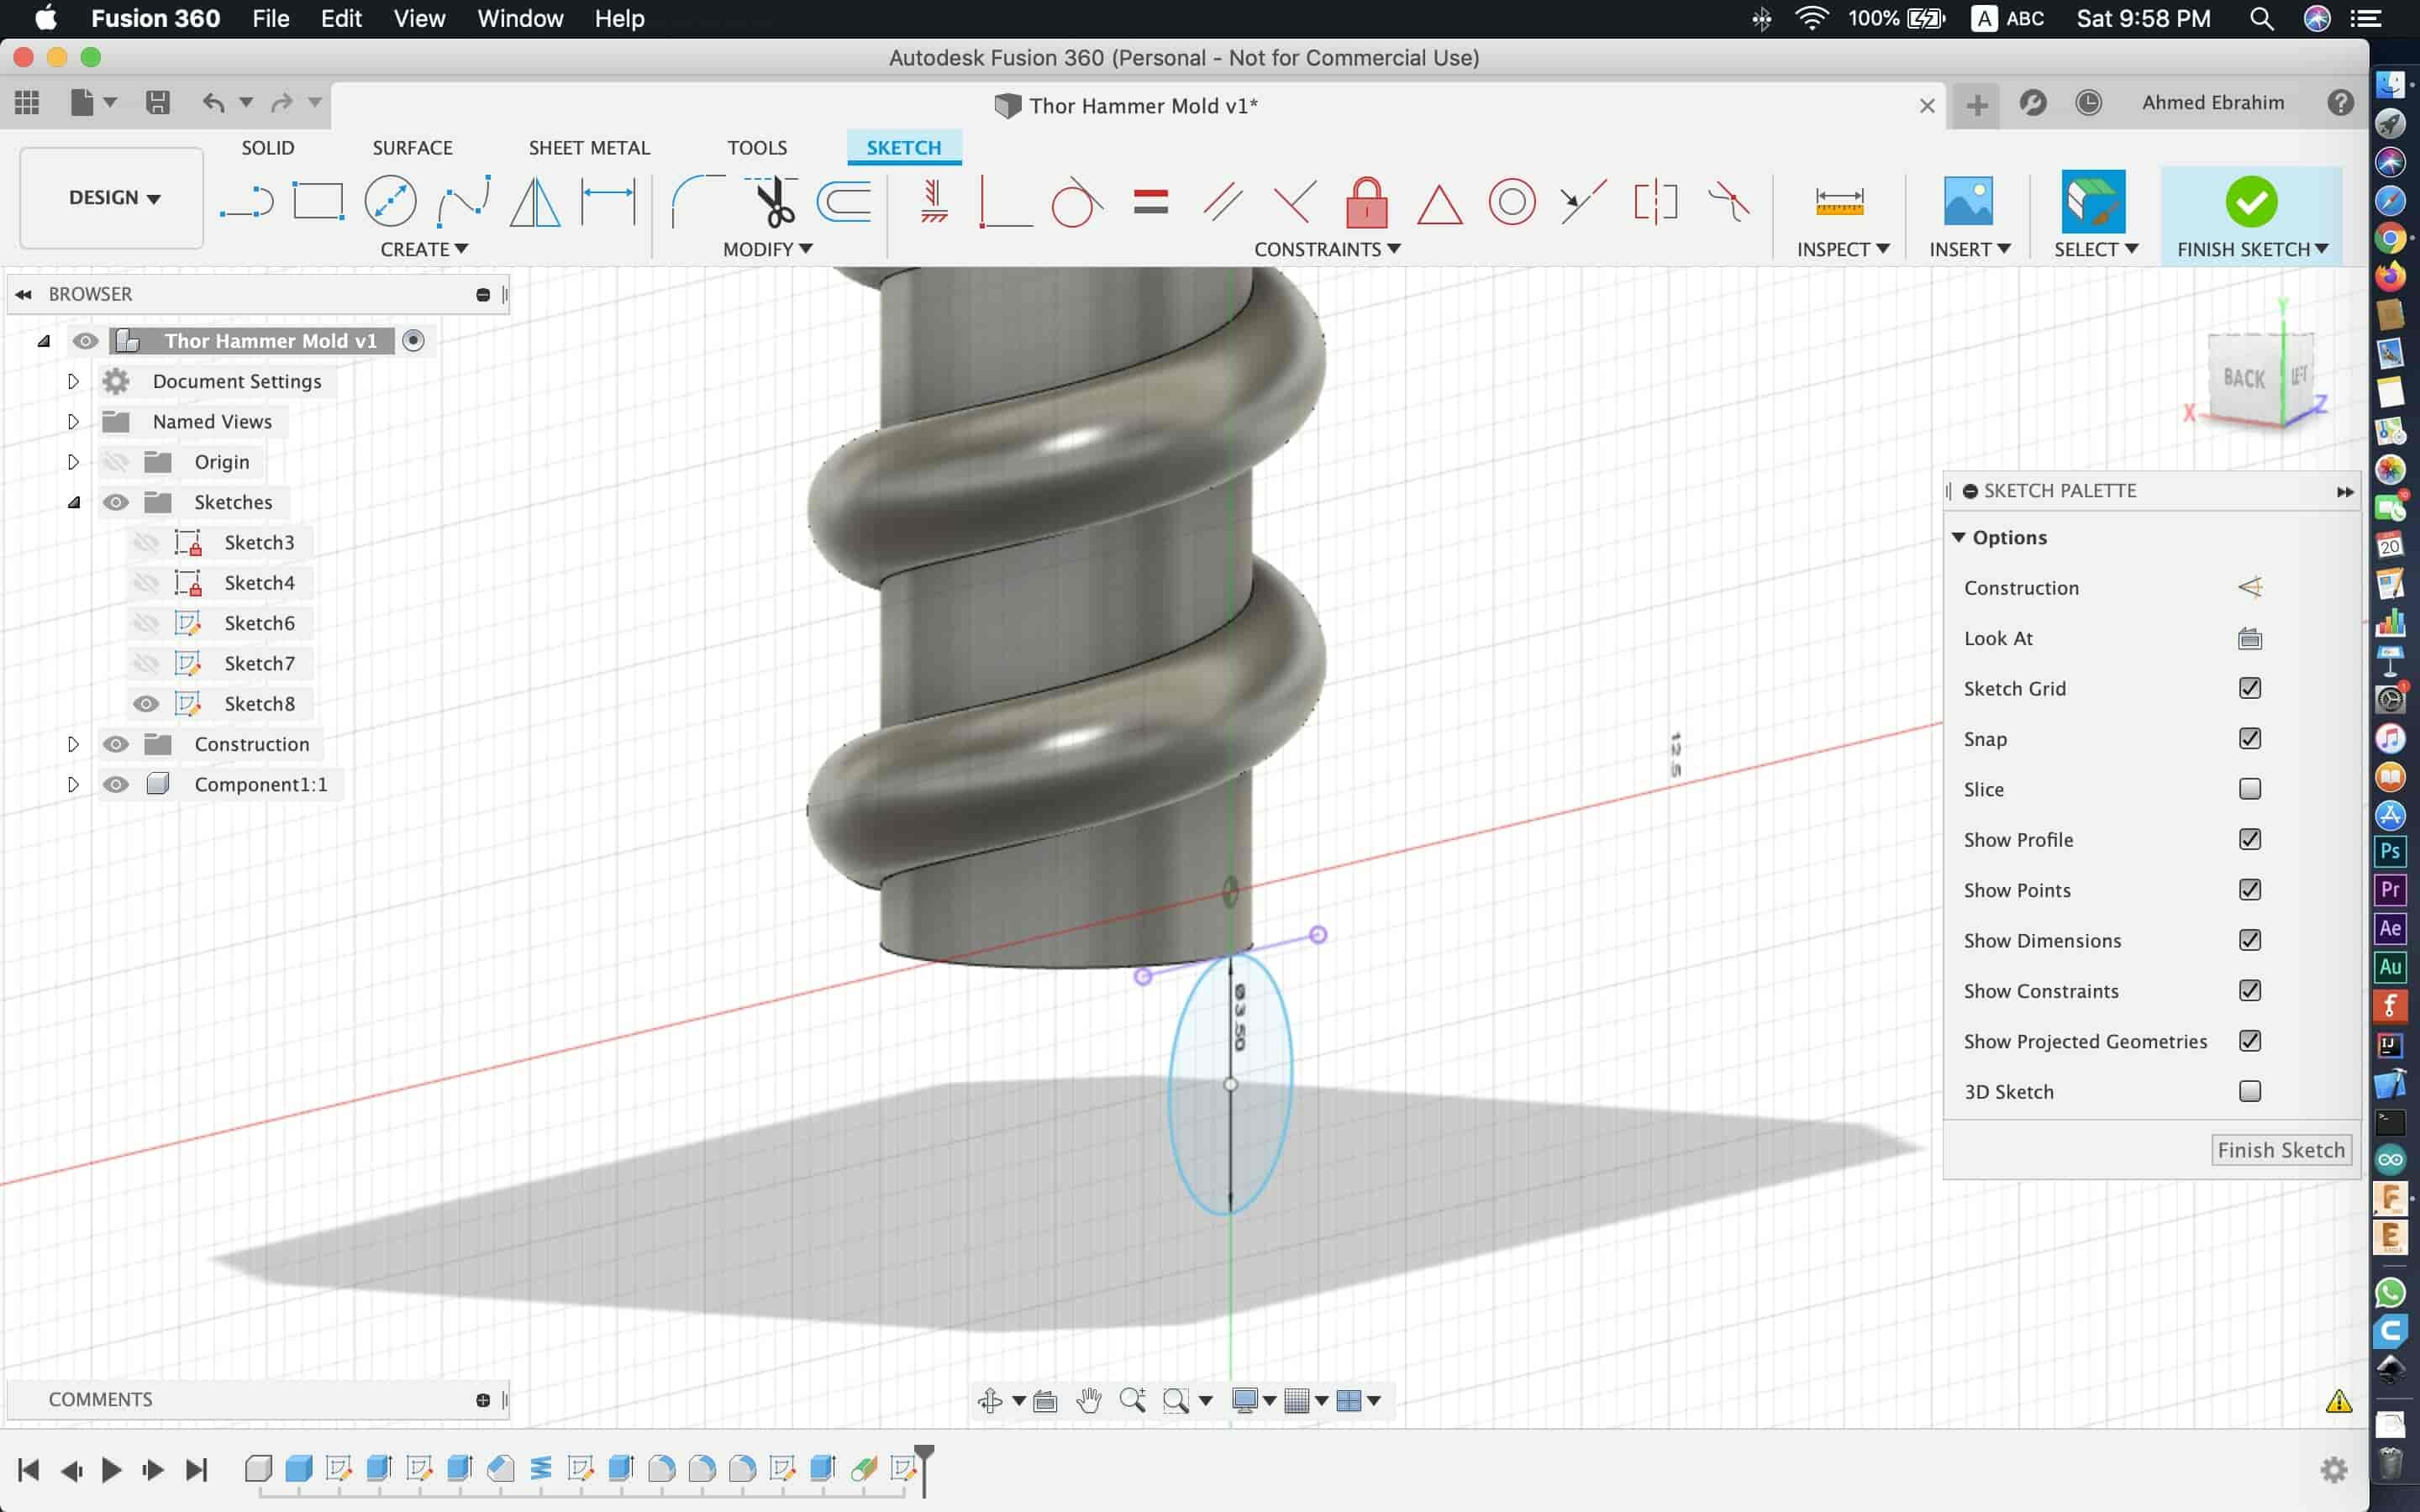Expand the Component1:1 node
This screenshot has height=1512, width=2420.
tap(73, 784)
